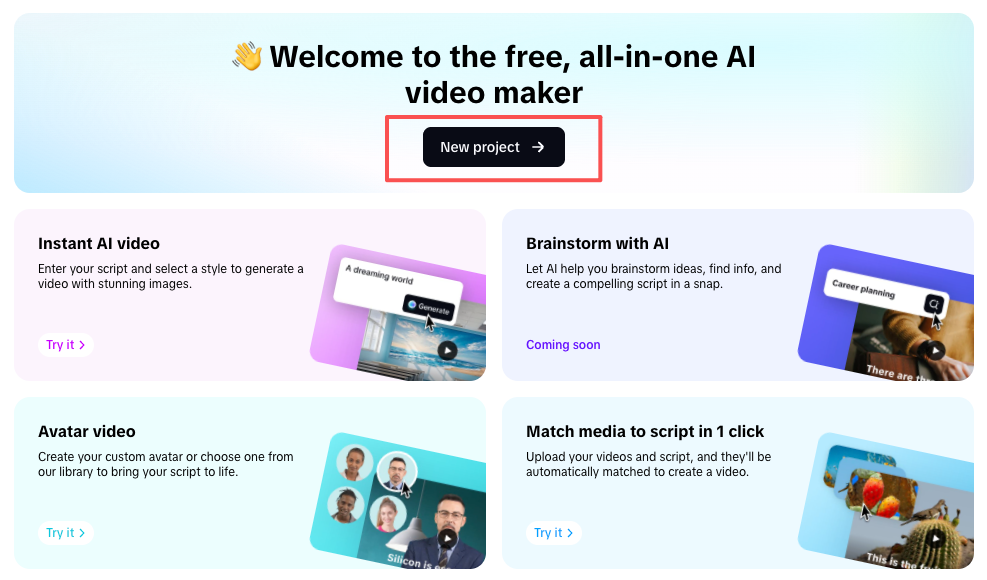Click the Instant AI video heading

click(99, 243)
